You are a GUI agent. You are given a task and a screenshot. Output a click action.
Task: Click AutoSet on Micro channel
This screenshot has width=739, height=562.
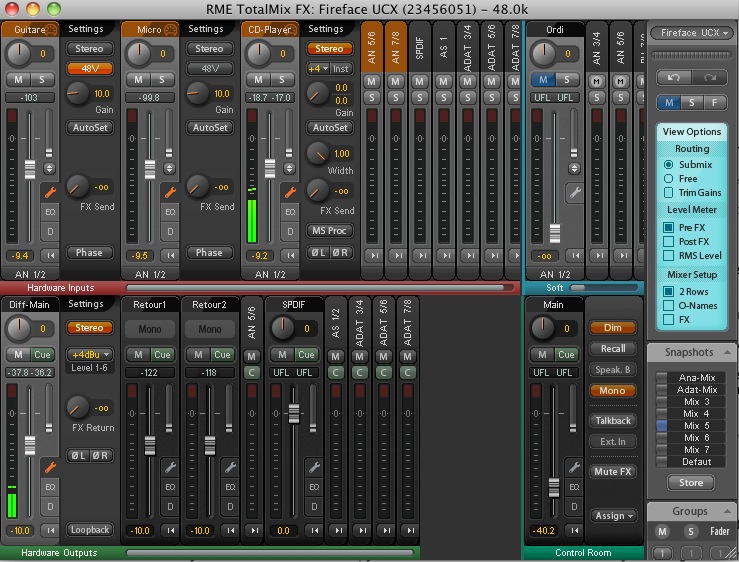click(x=210, y=127)
